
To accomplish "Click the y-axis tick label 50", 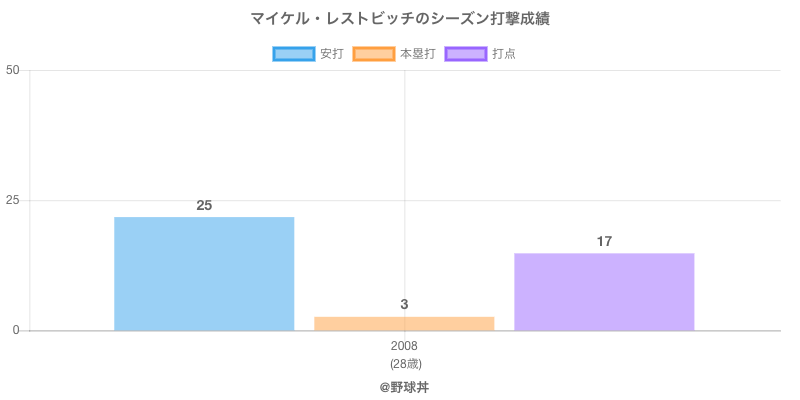I will (x=12, y=70).
